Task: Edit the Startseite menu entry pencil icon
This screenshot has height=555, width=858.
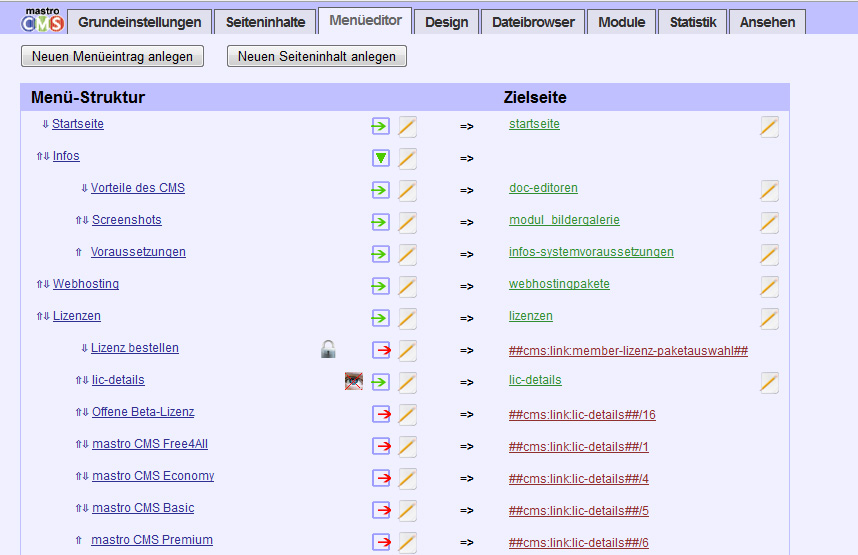Action: [407, 126]
